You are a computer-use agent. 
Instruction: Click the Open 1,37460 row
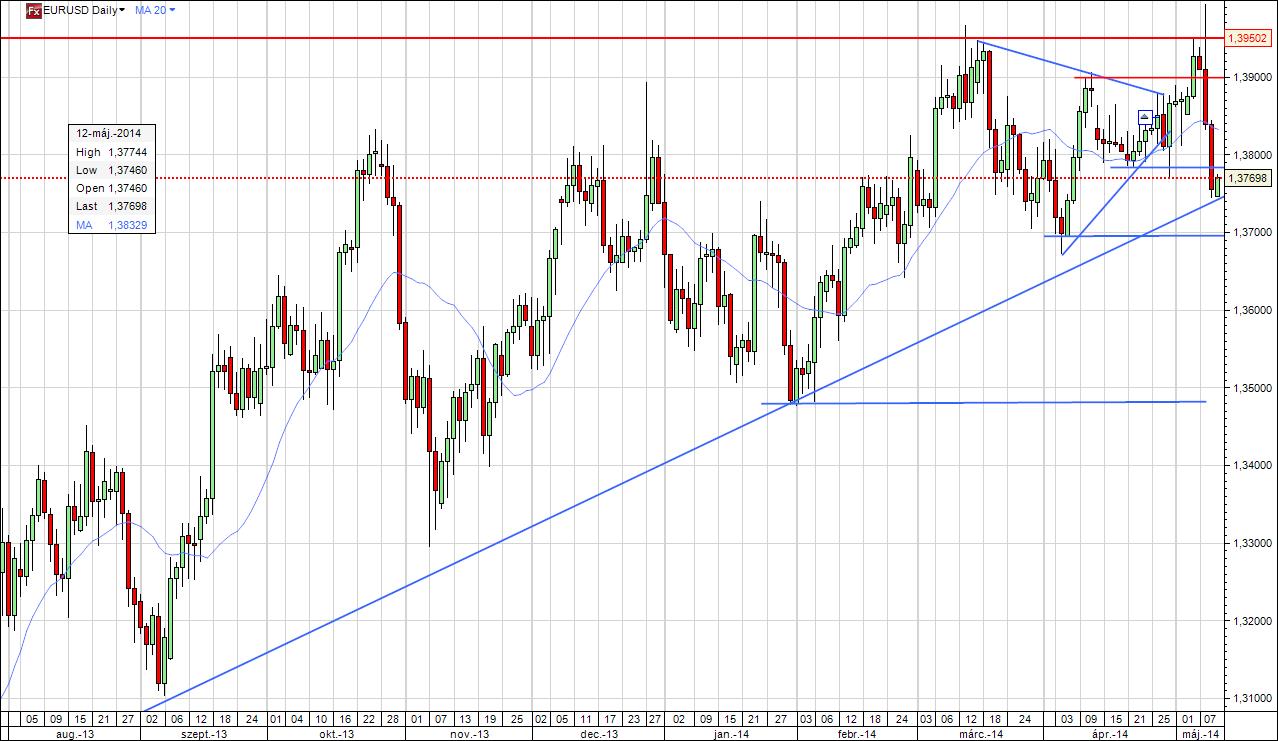click(x=111, y=188)
